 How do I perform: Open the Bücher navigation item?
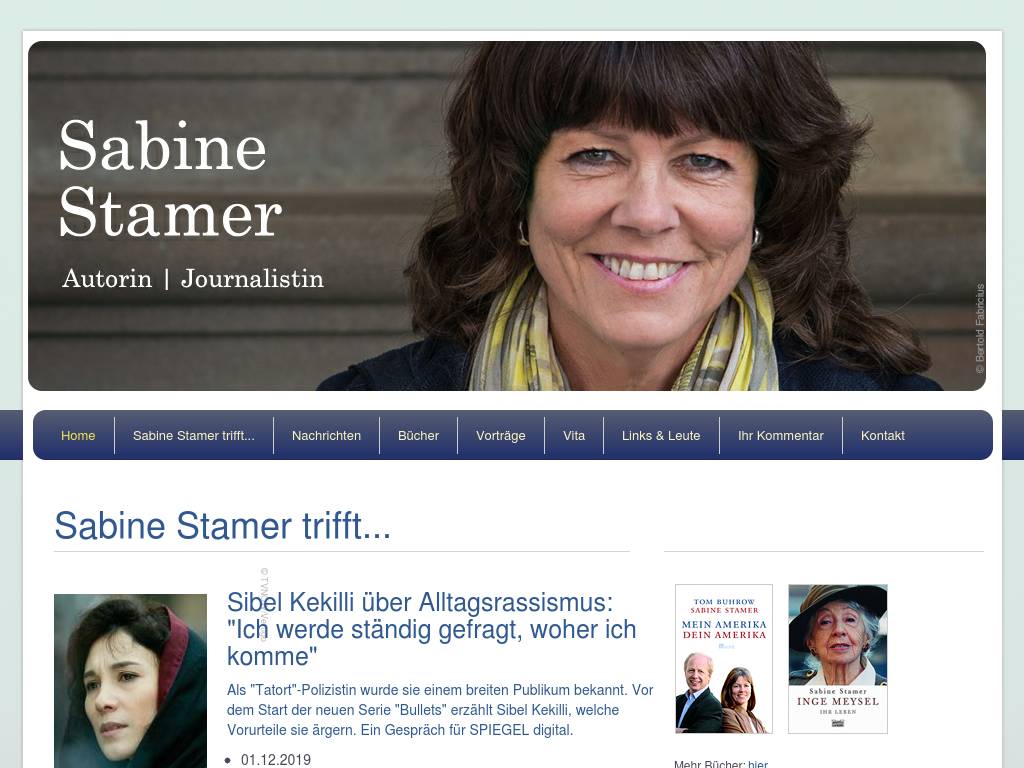tap(419, 436)
